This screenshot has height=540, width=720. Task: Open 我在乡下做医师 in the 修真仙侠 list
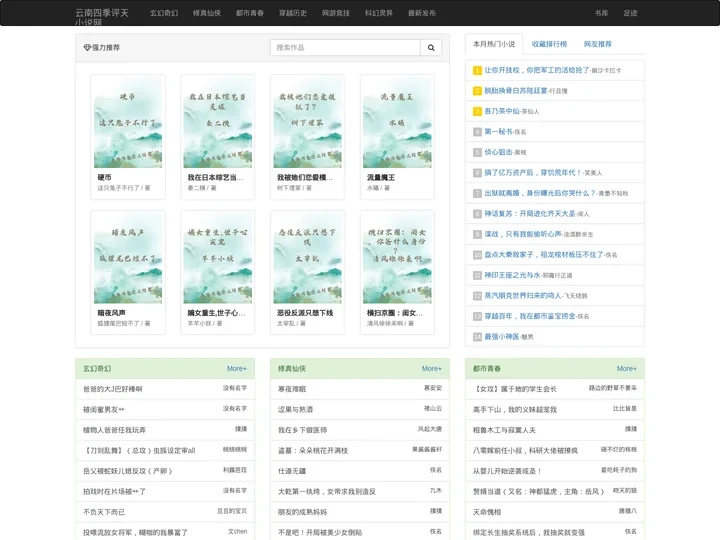pyautogui.click(x=303, y=430)
